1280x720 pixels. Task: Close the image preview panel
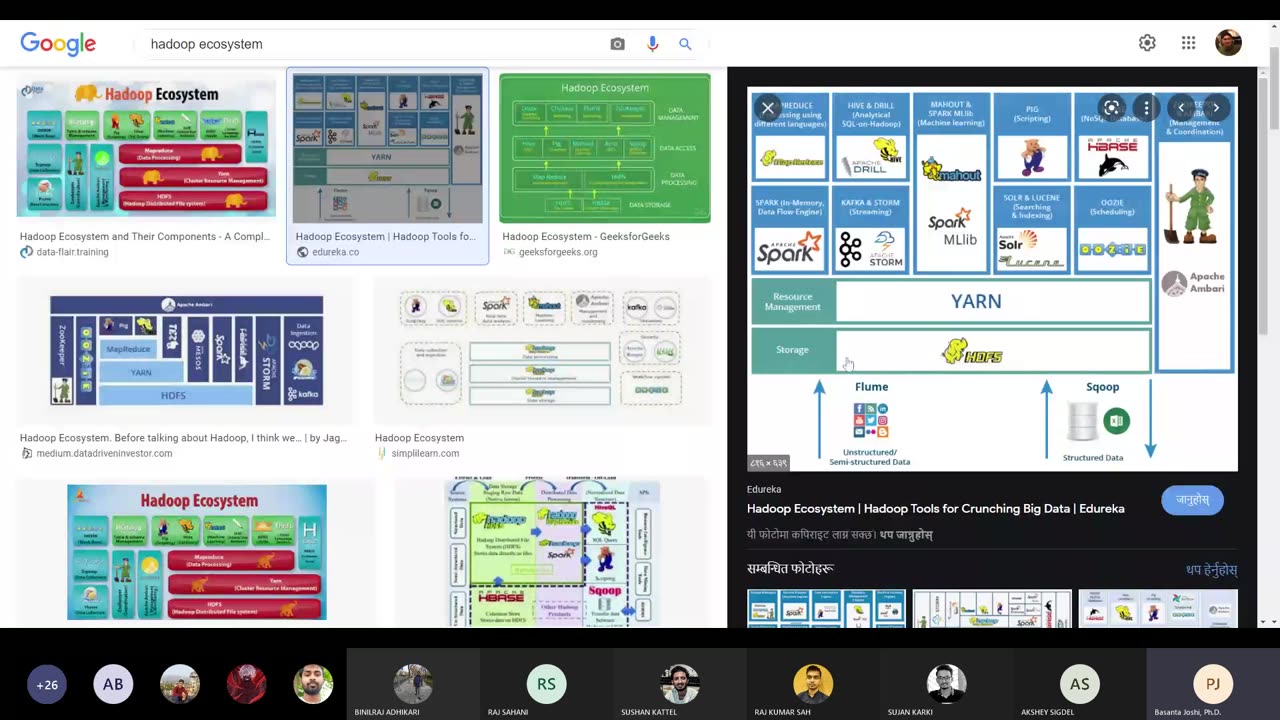point(768,108)
